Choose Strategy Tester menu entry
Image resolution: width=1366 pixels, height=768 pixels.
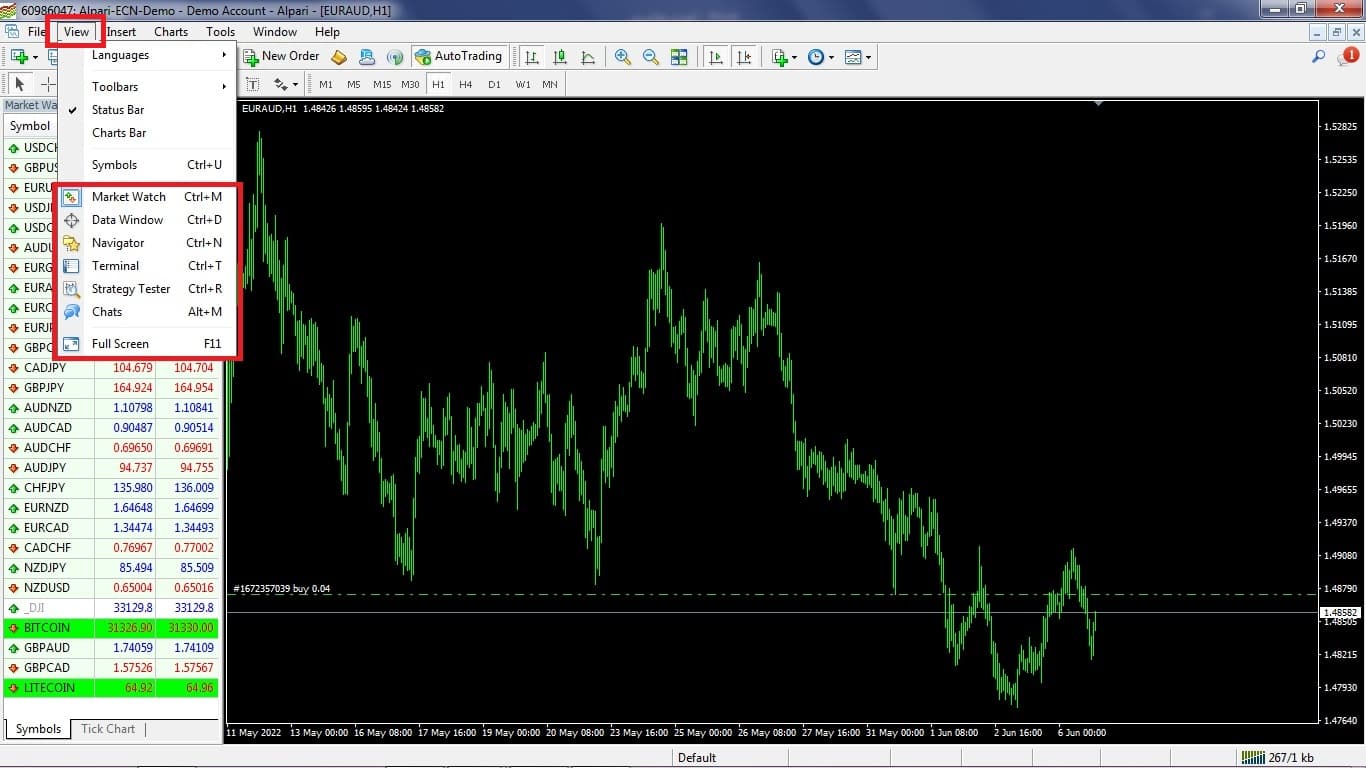pos(148,289)
